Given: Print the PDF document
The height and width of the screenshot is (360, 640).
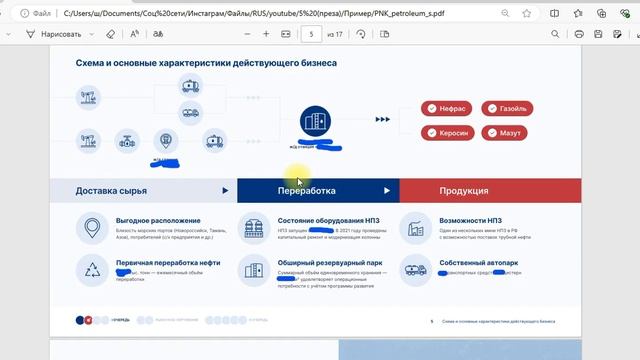Looking at the screenshot, I should 579,34.
